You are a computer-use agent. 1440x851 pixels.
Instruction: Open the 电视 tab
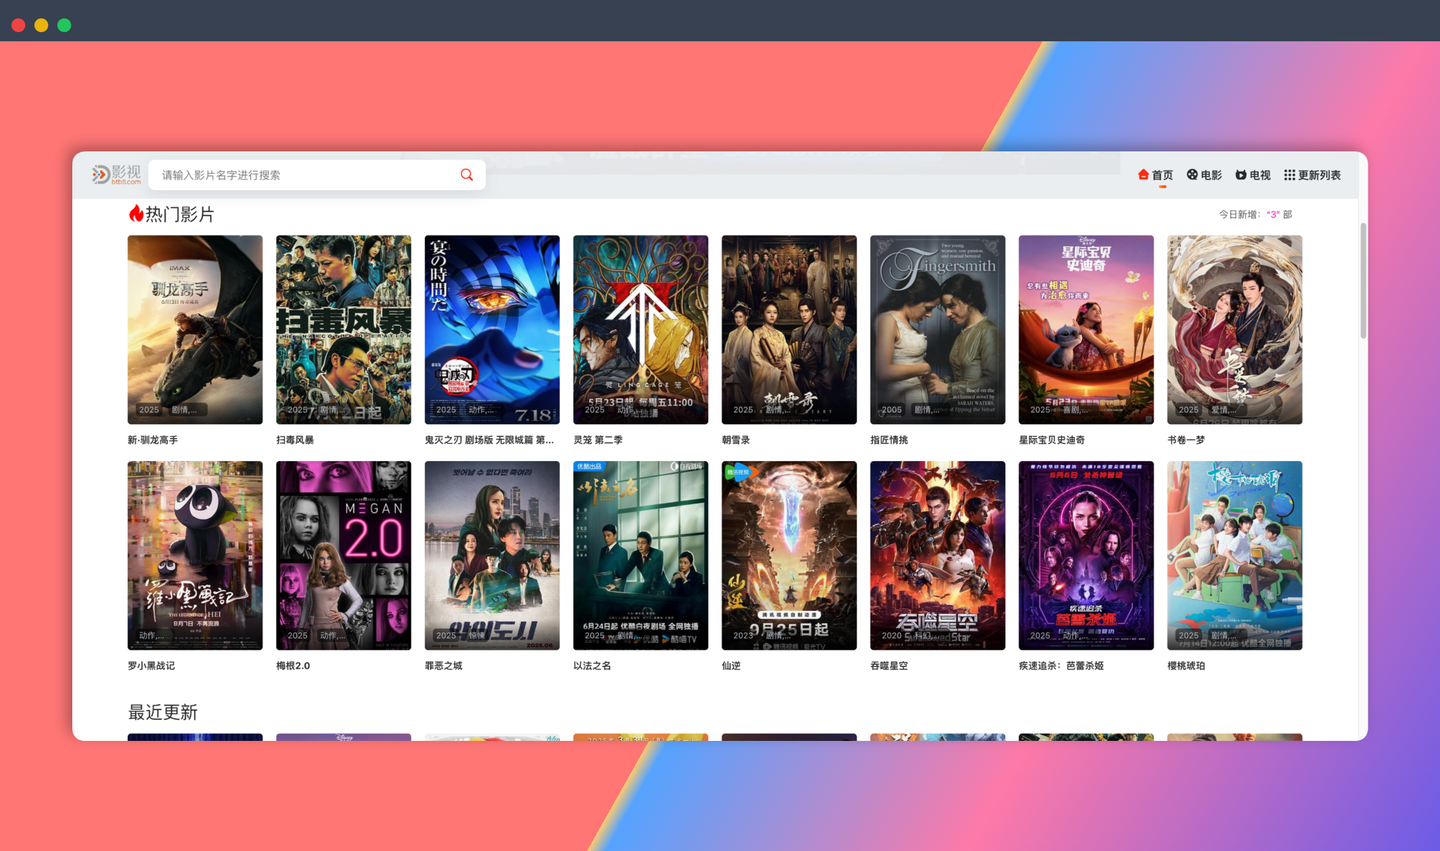pos(1253,175)
